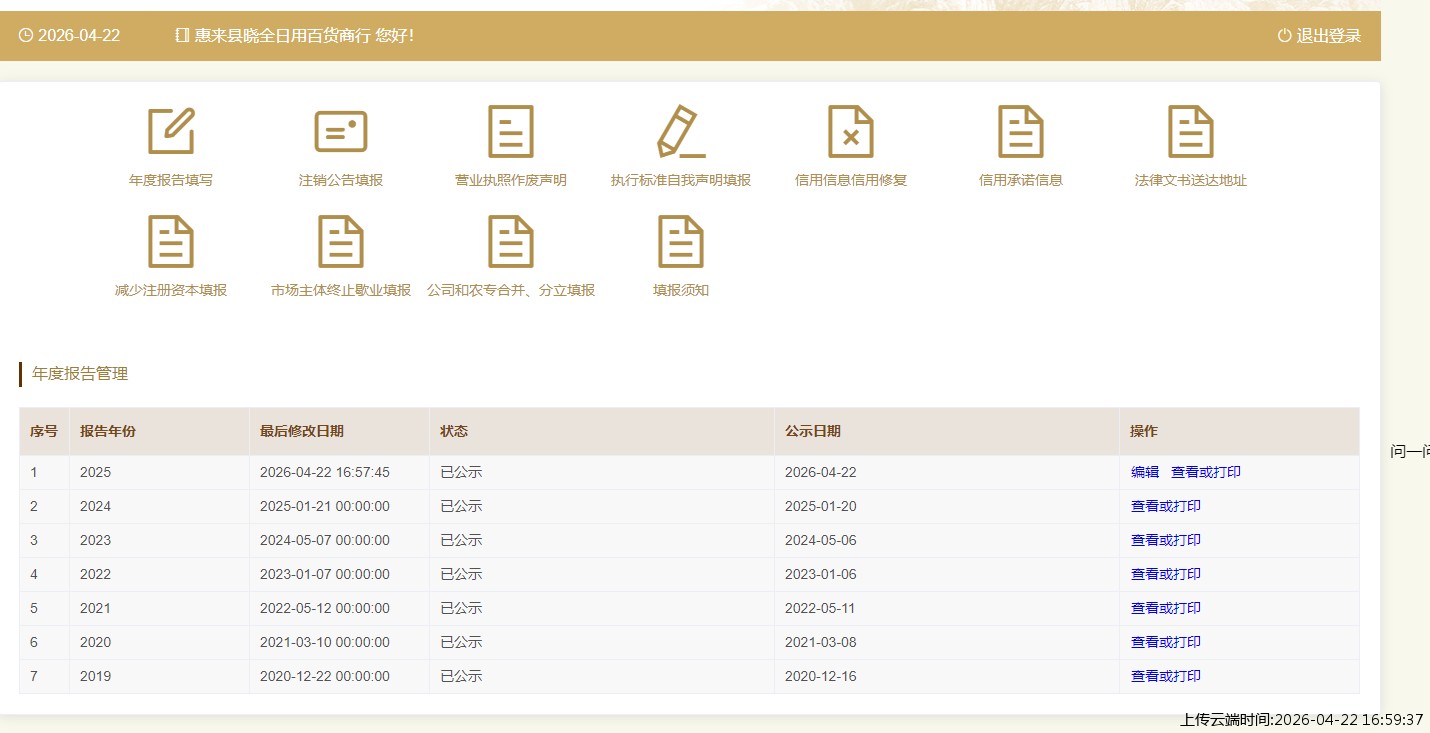Click 公司和农专合并、分立填报 icon

[511, 242]
